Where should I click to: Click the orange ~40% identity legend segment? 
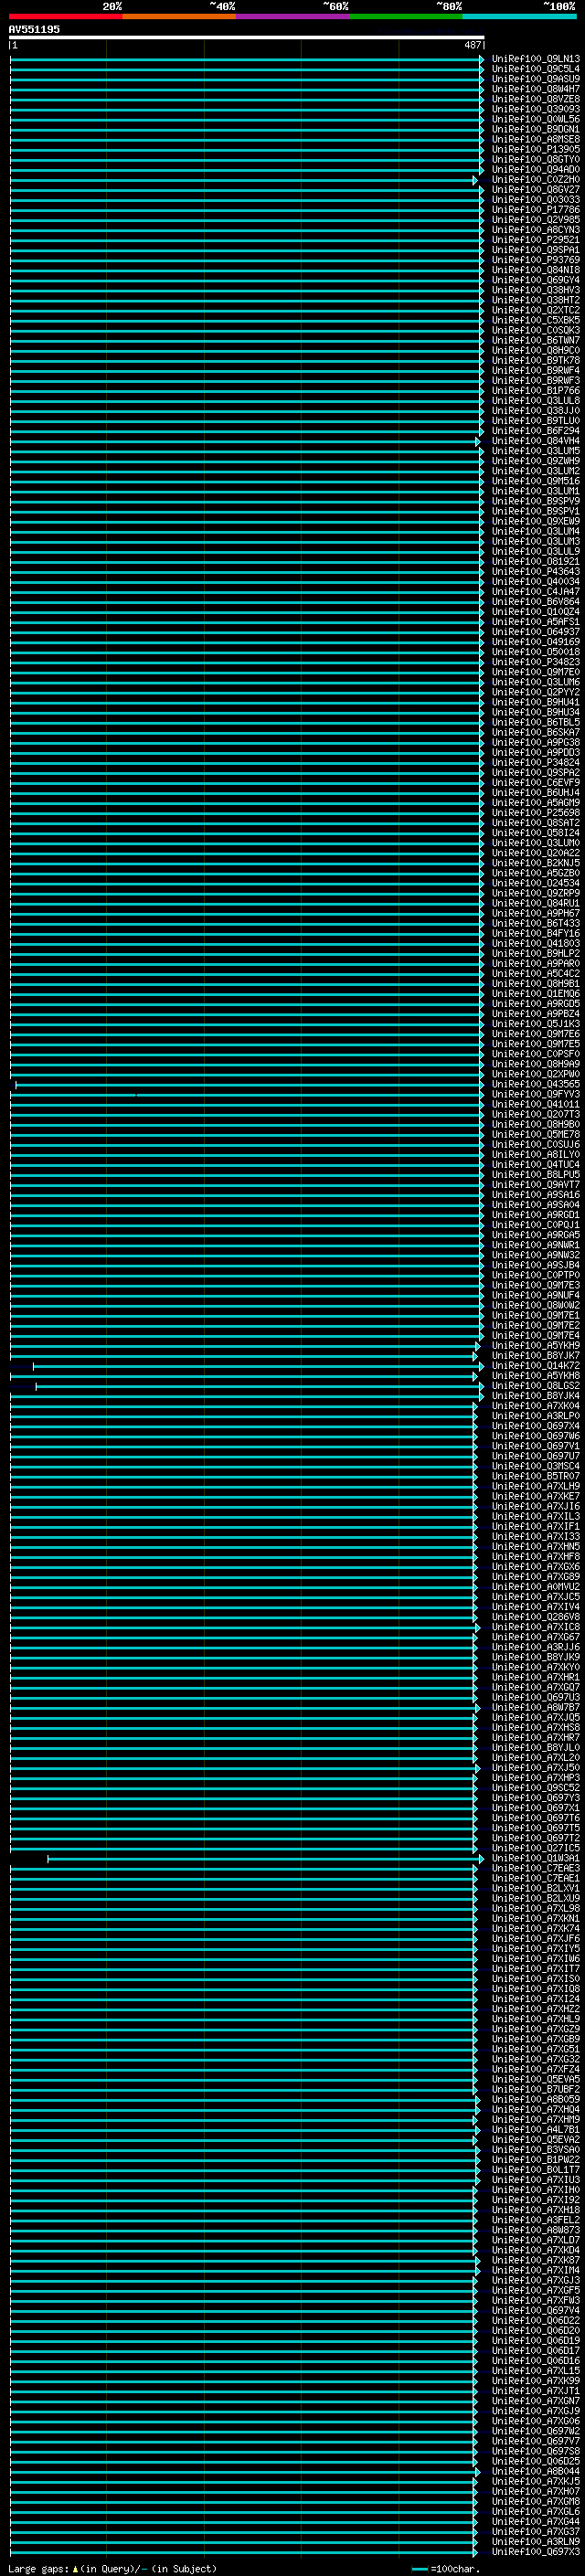pyautogui.click(x=179, y=16)
